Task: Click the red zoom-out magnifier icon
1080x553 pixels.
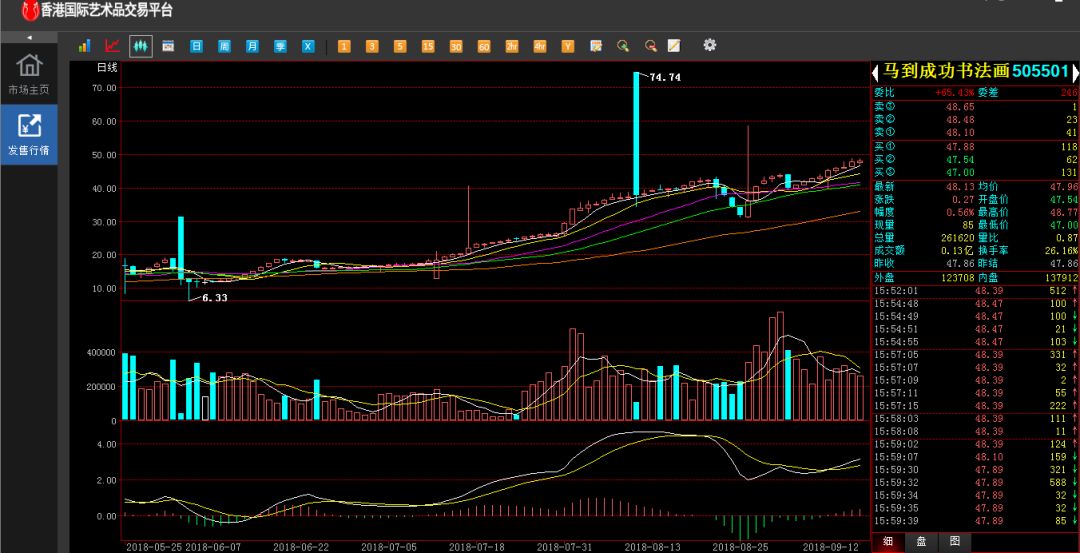Action: click(x=651, y=46)
